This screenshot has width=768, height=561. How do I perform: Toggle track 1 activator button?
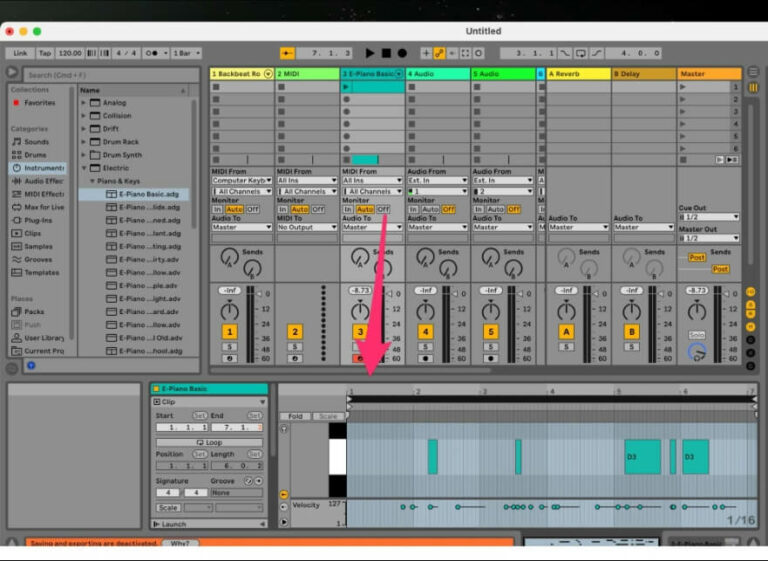pos(229,332)
